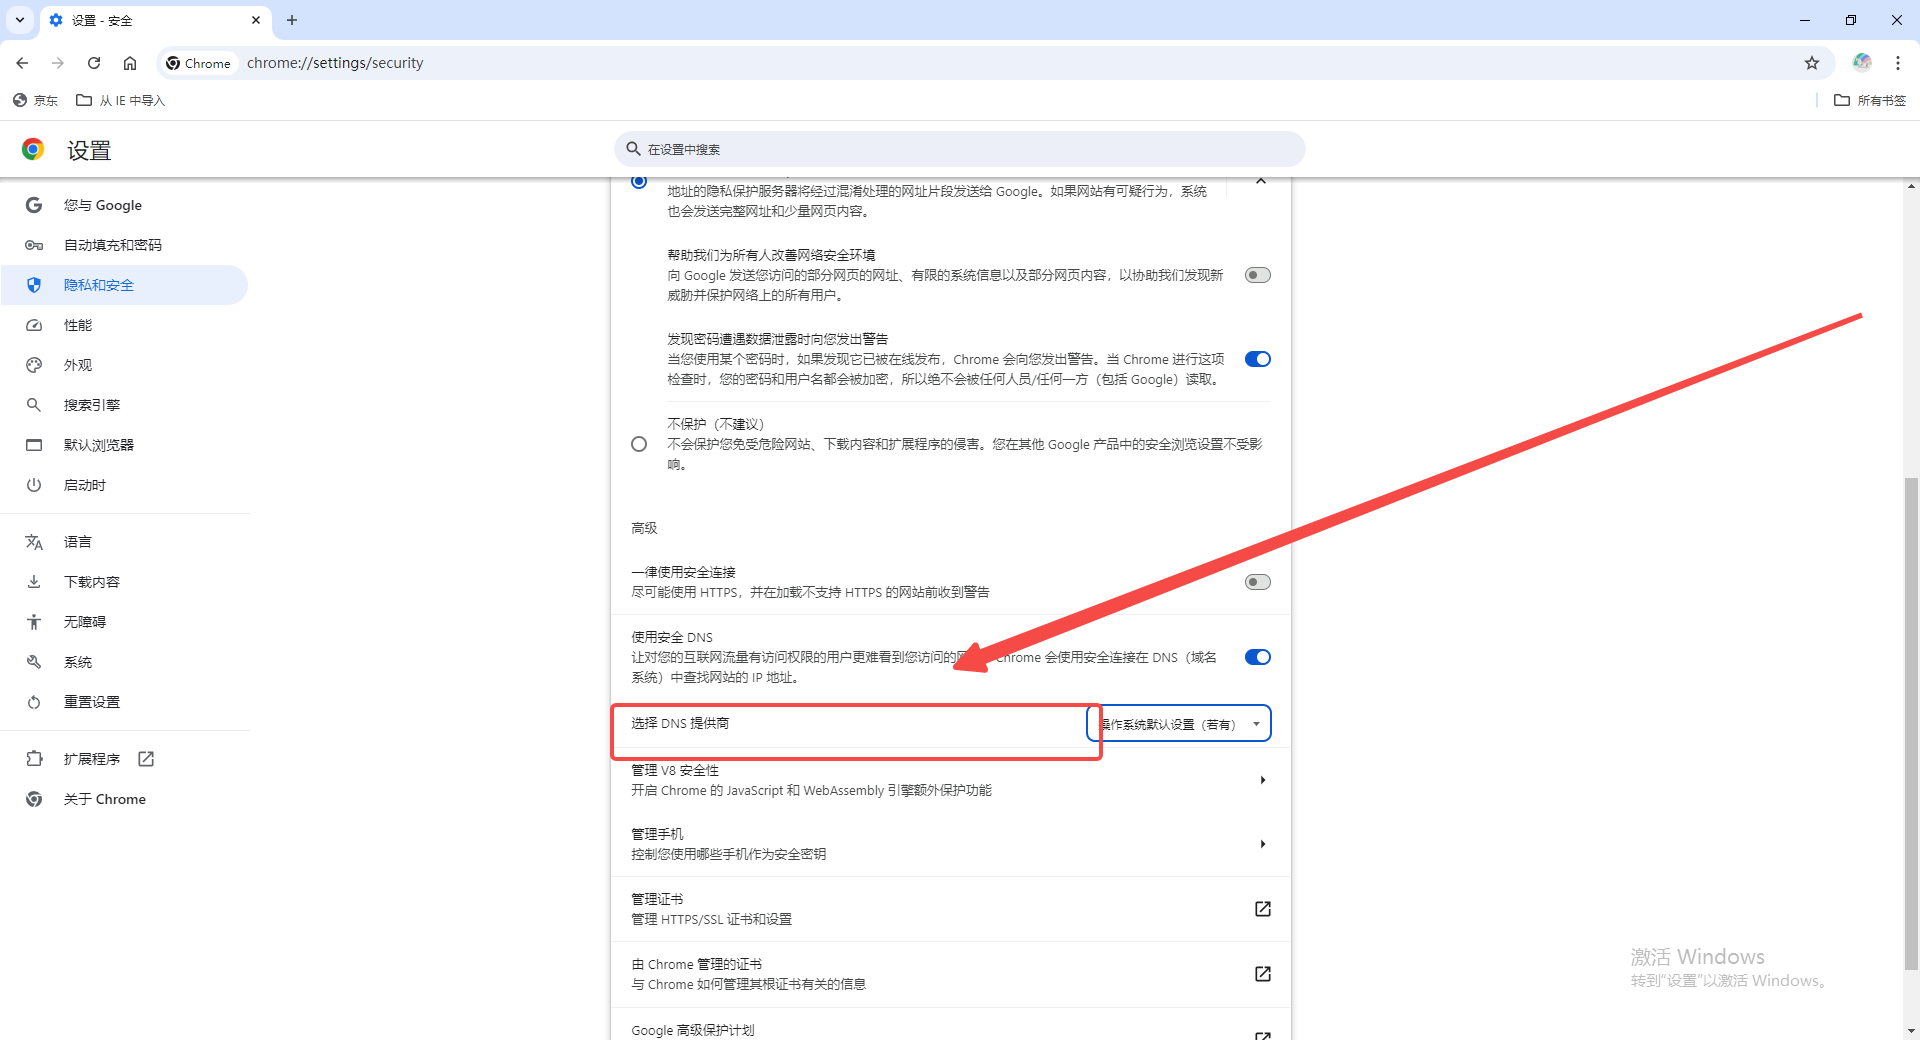Reload the settings page
Viewport: 1920px width, 1040px height.
94,63
